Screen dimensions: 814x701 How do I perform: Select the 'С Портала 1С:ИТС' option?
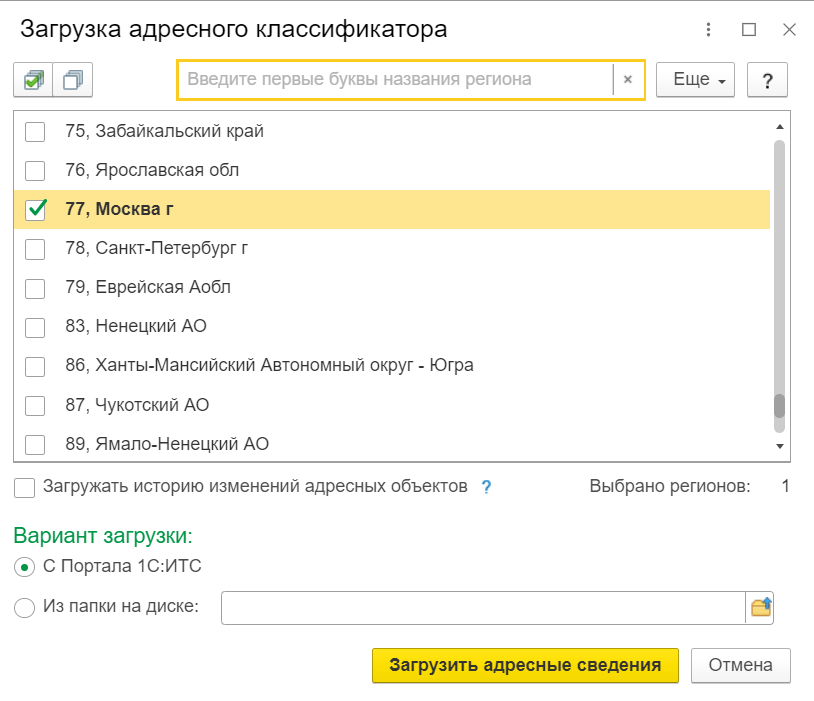[x=25, y=567]
